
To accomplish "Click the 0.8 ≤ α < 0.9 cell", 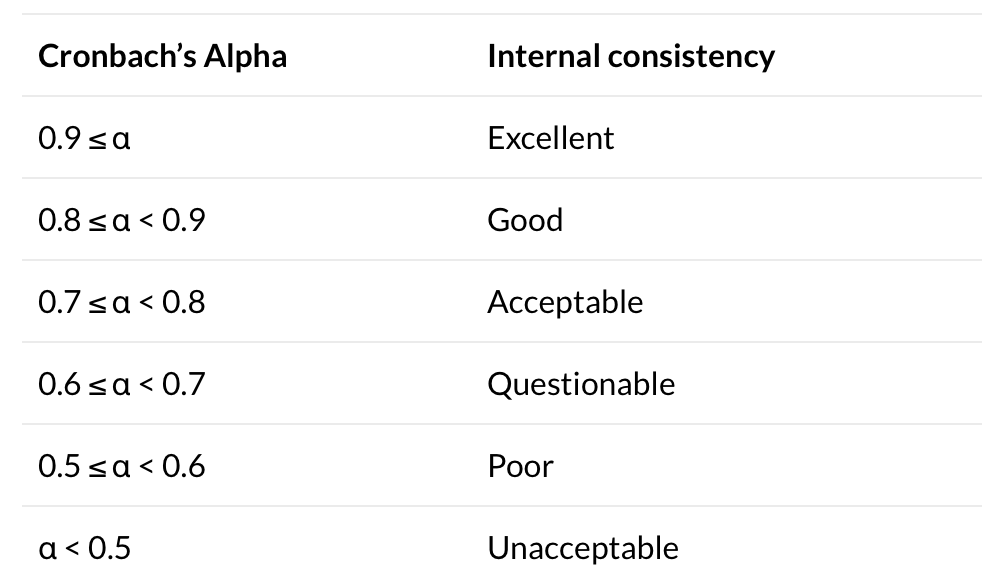I will click(121, 220).
